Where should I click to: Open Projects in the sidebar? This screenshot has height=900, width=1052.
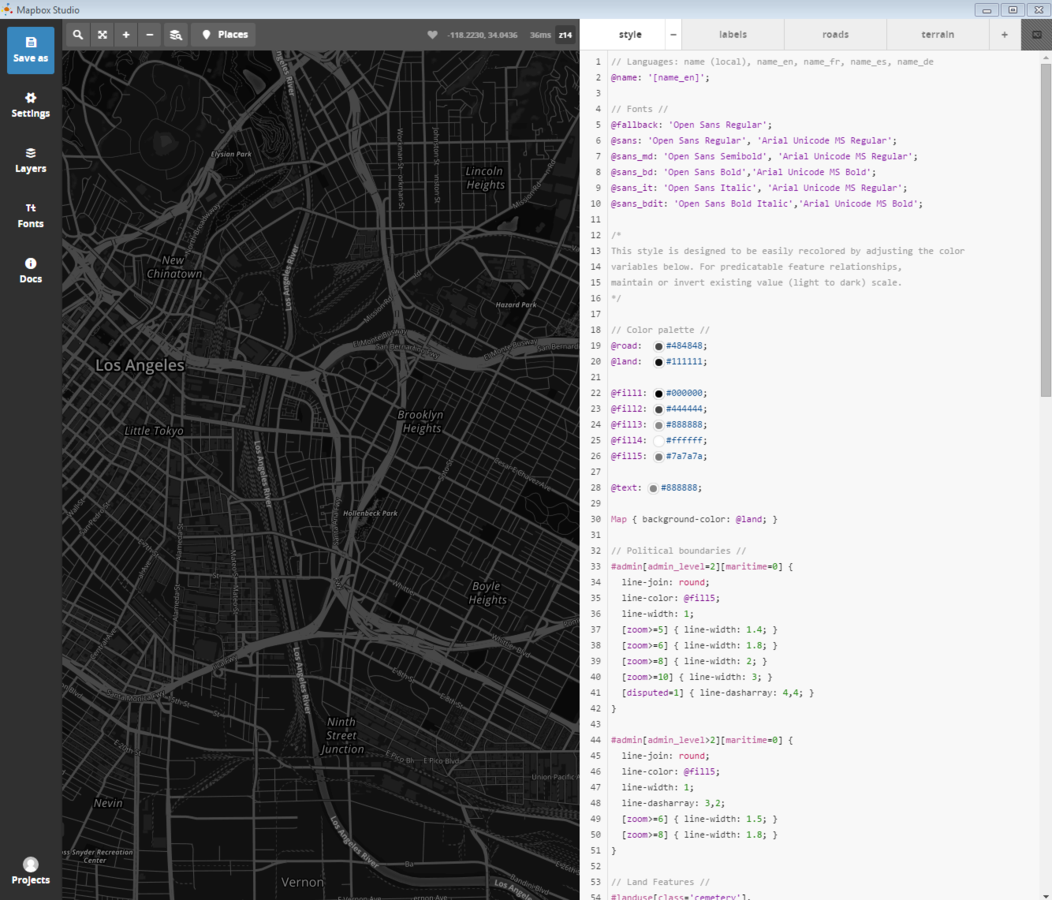coord(30,870)
